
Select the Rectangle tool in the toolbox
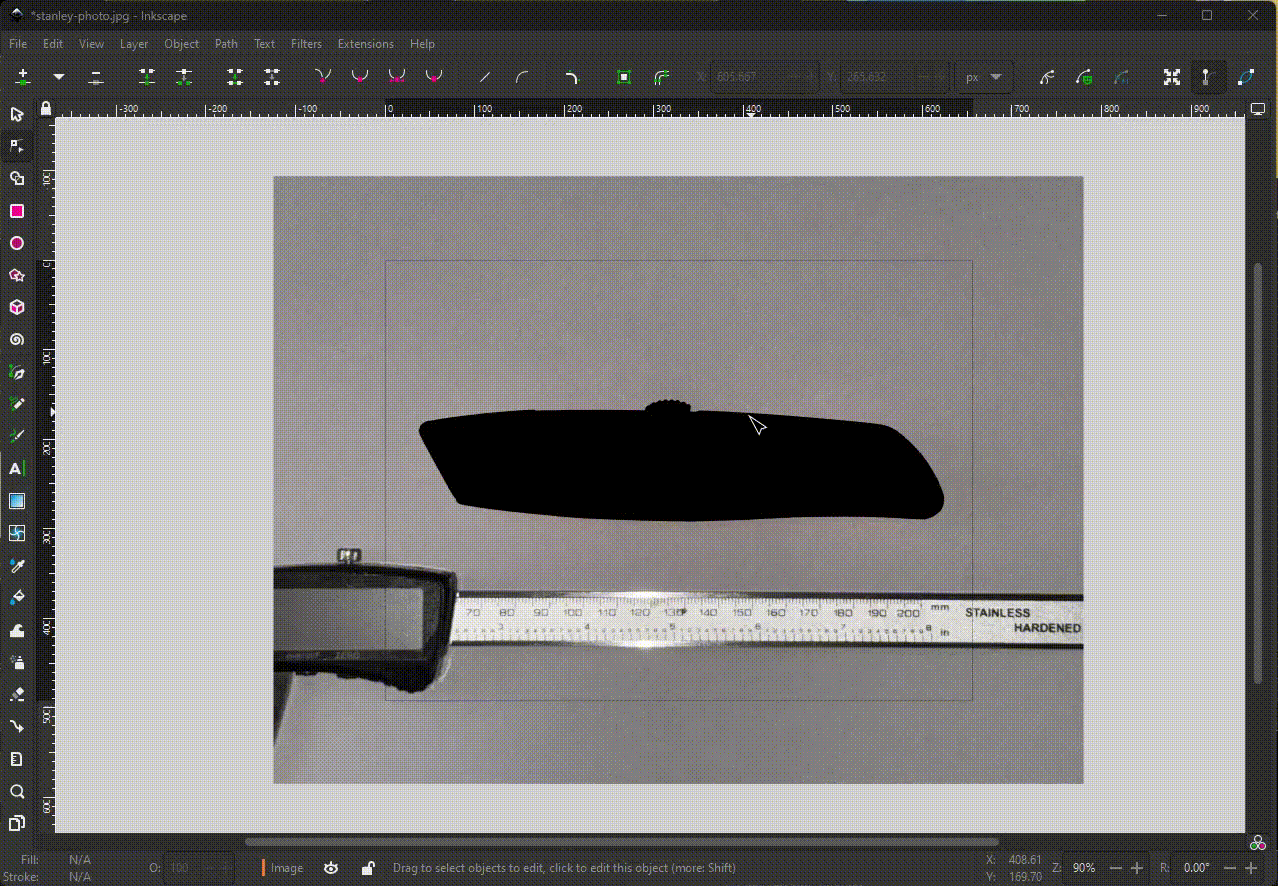[17, 211]
